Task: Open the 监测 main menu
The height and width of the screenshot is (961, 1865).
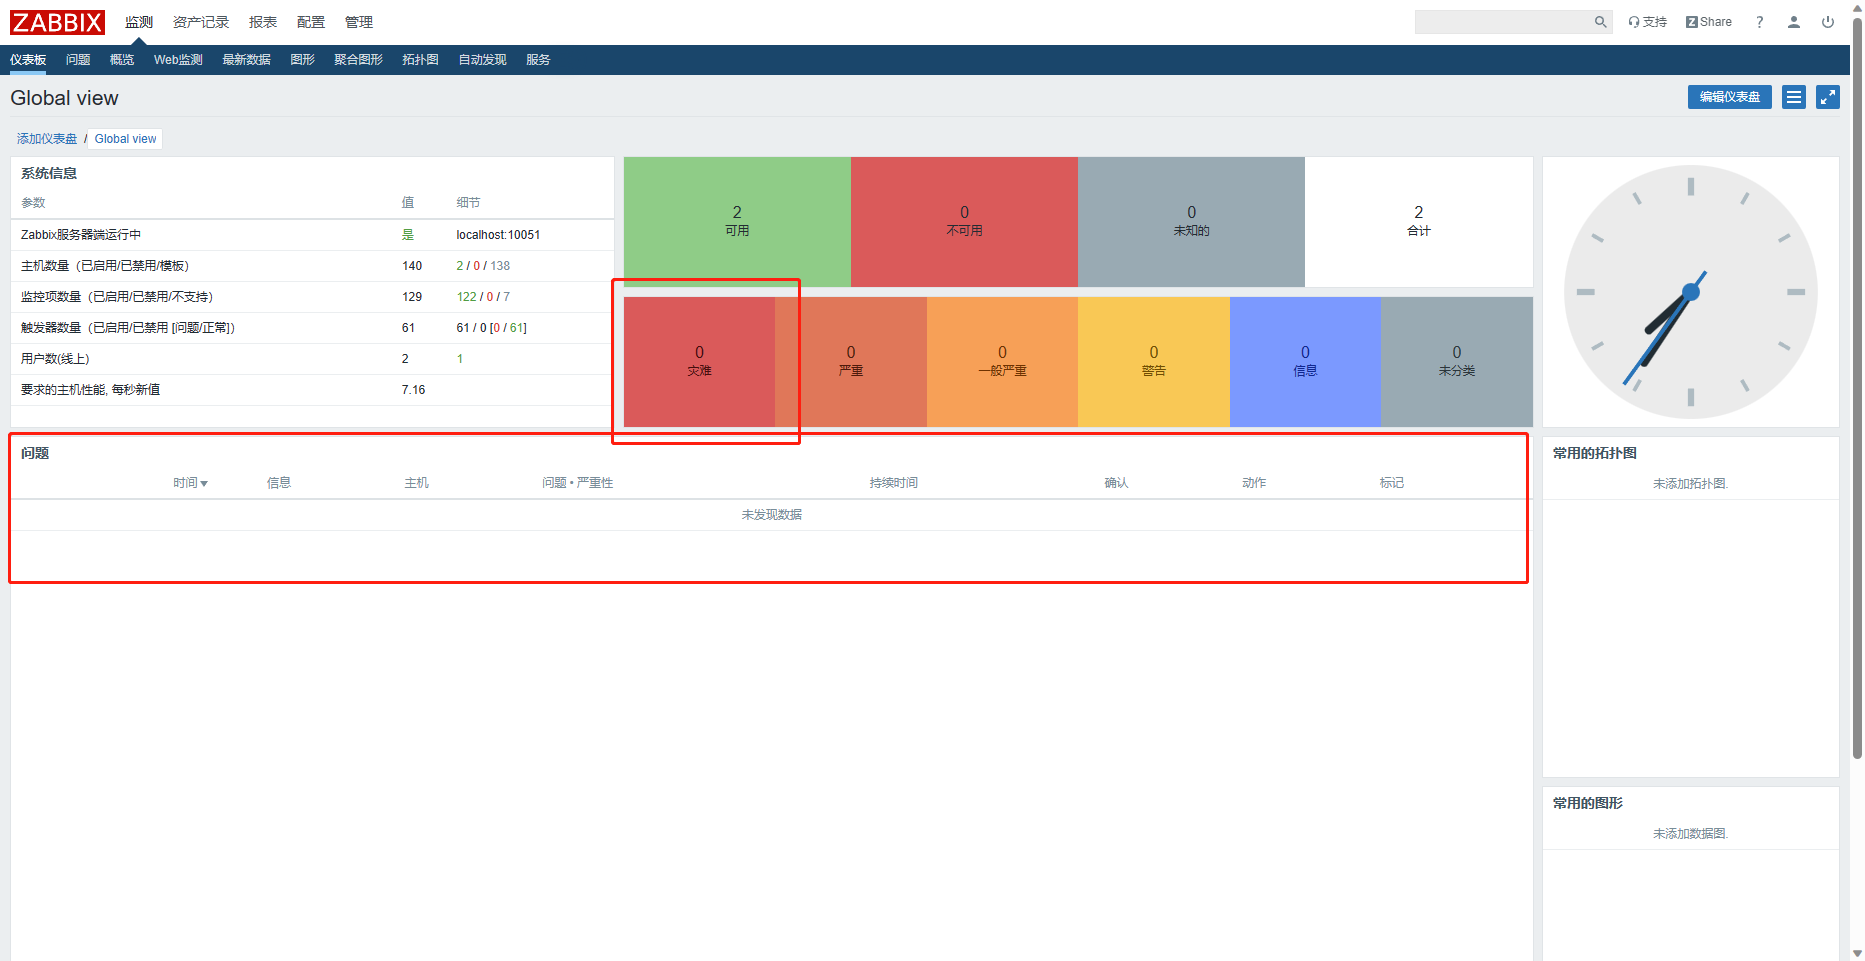Action: [139, 22]
